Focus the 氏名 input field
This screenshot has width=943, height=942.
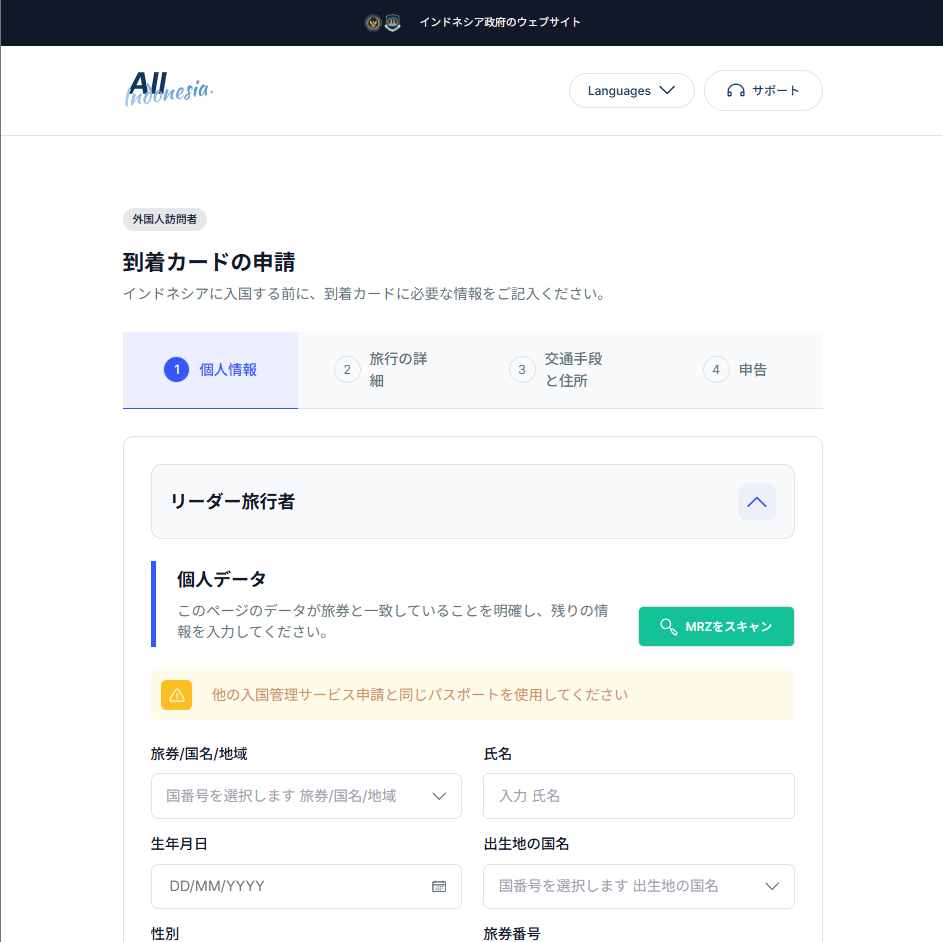[x=639, y=796]
